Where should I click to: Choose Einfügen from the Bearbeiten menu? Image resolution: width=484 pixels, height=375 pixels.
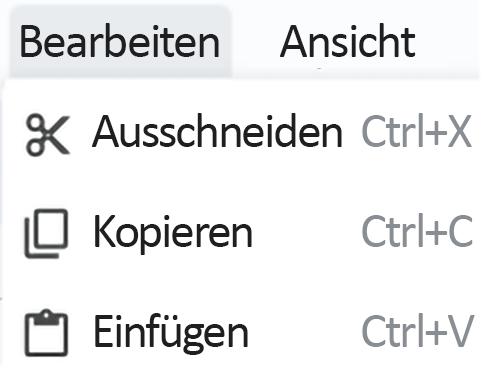click(243, 332)
